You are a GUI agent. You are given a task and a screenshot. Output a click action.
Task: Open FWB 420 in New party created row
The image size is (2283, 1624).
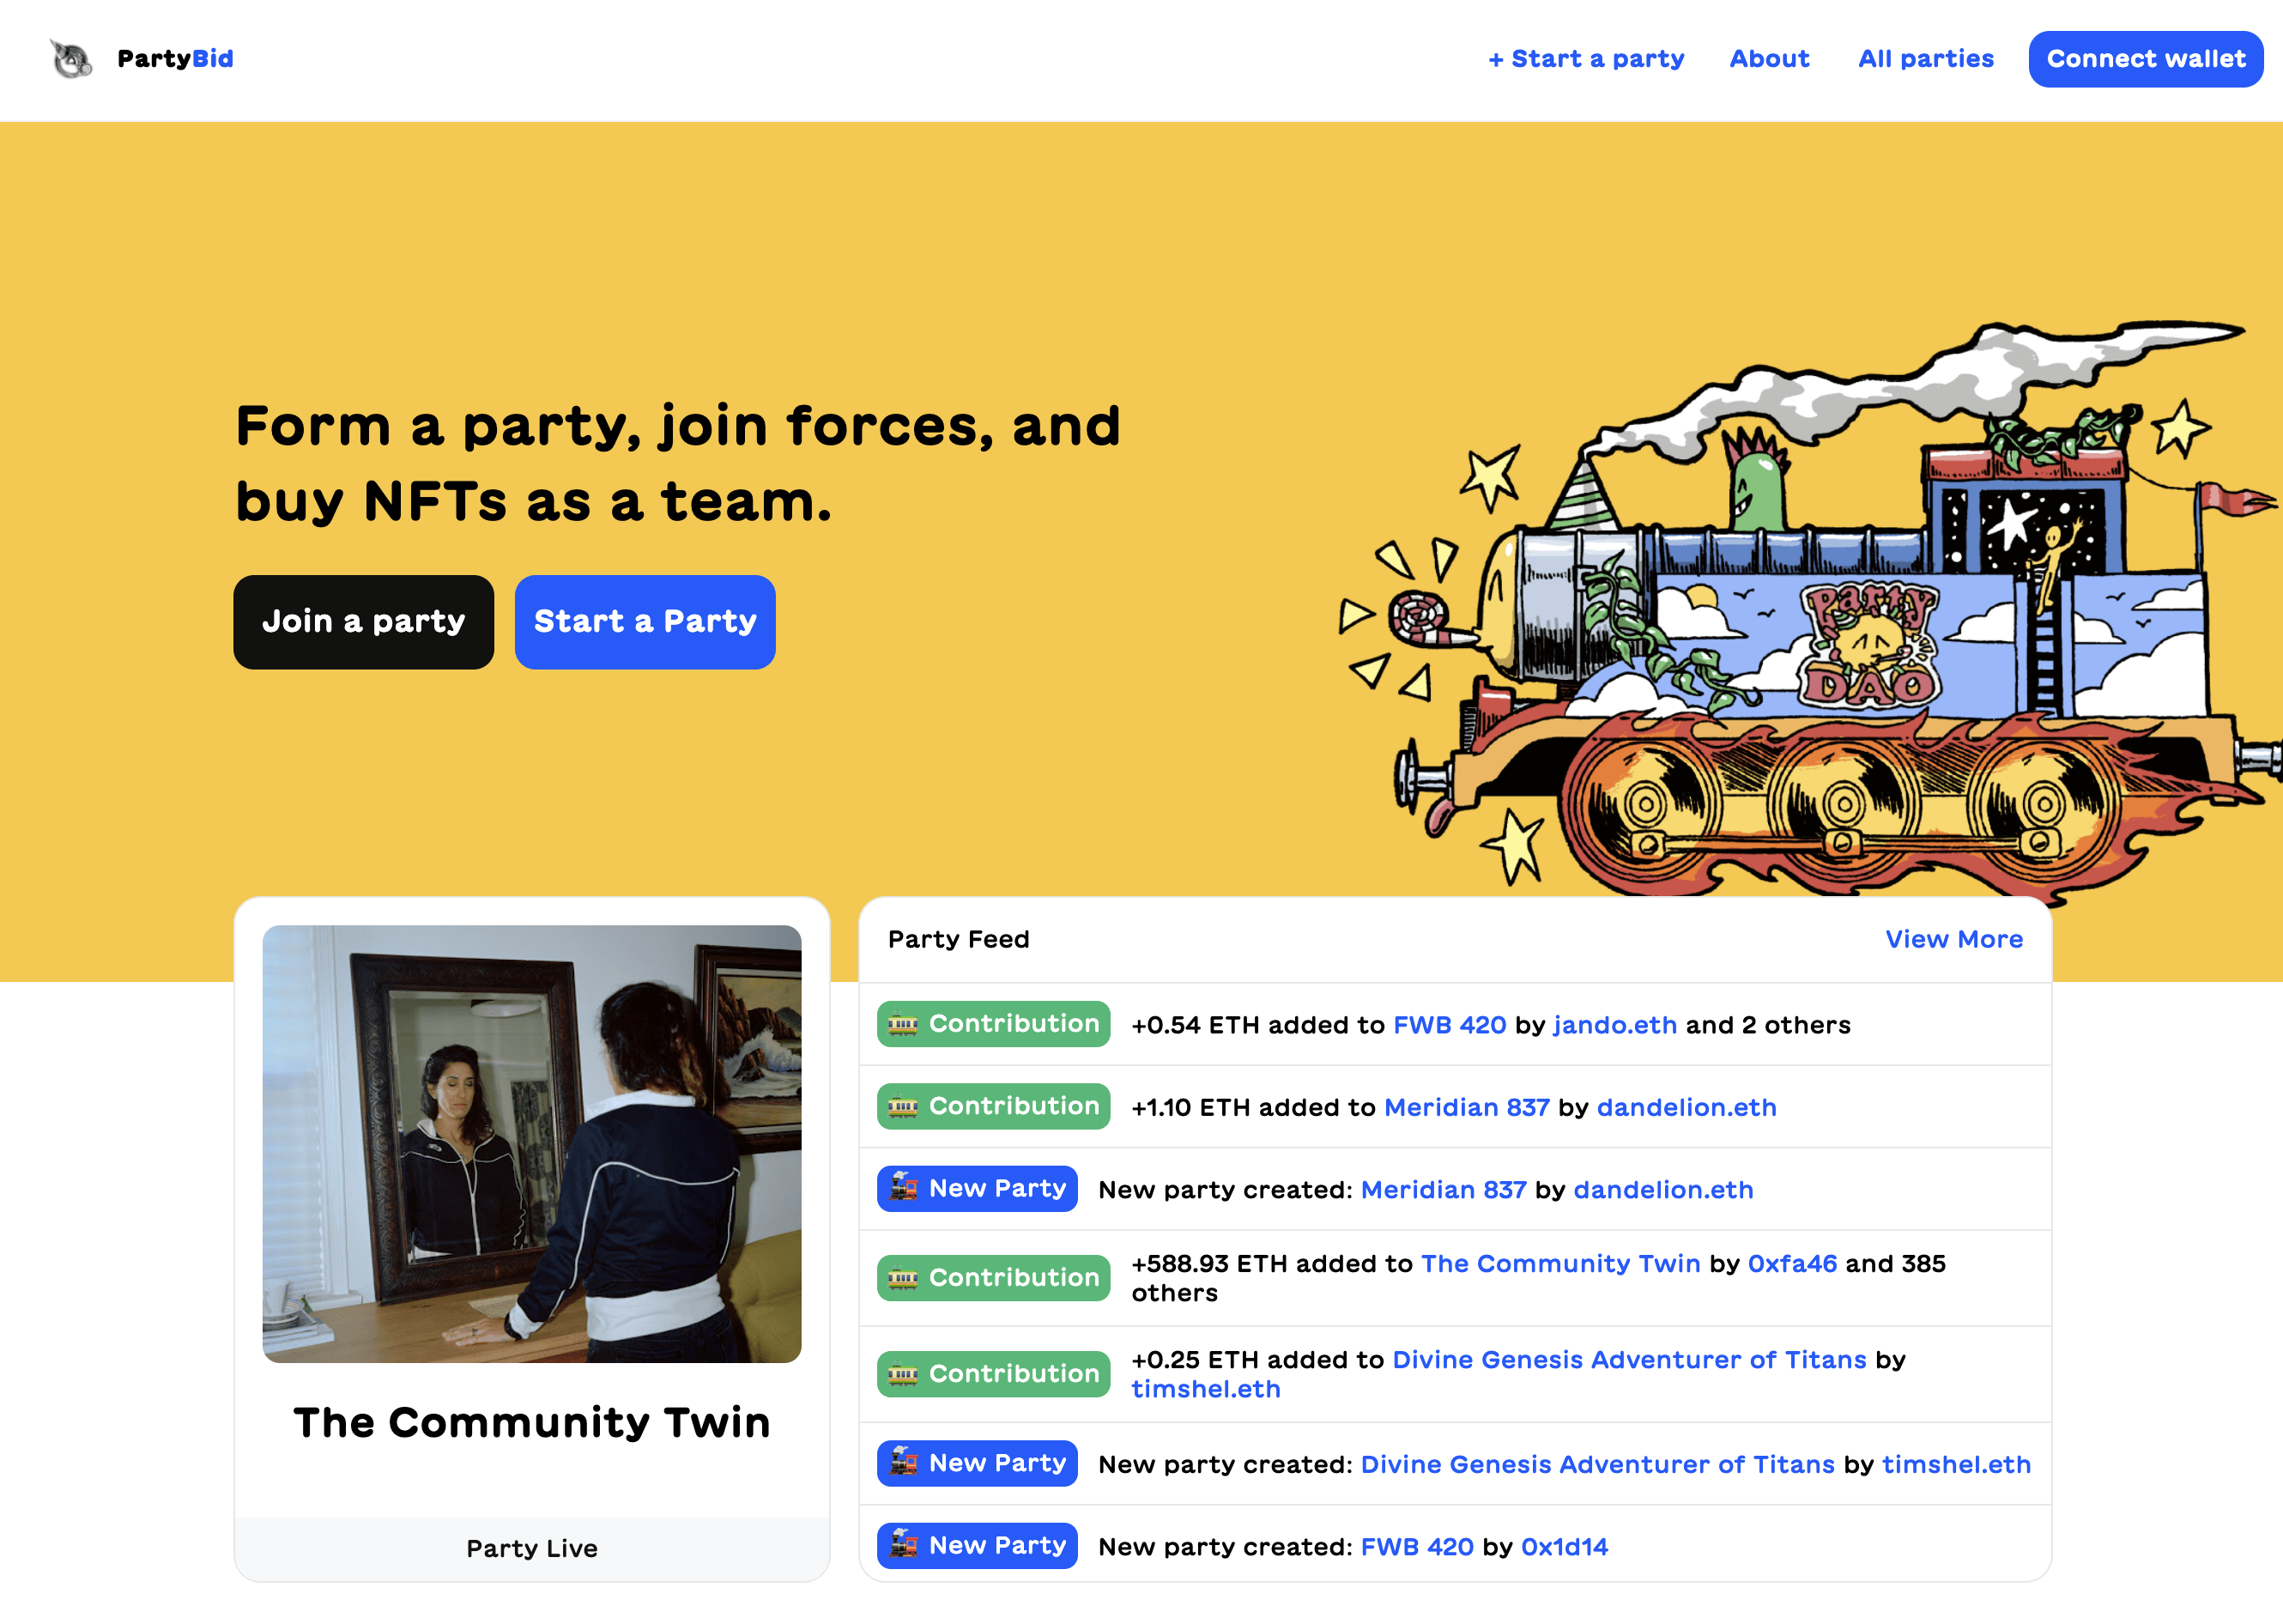point(1417,1547)
